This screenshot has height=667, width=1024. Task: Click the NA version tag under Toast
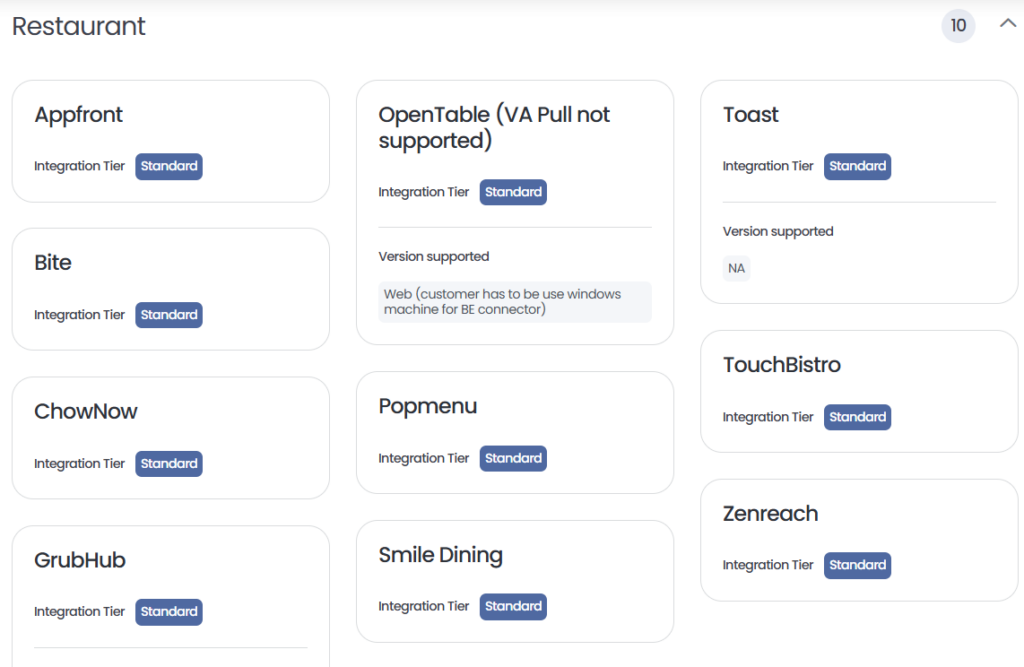click(737, 269)
